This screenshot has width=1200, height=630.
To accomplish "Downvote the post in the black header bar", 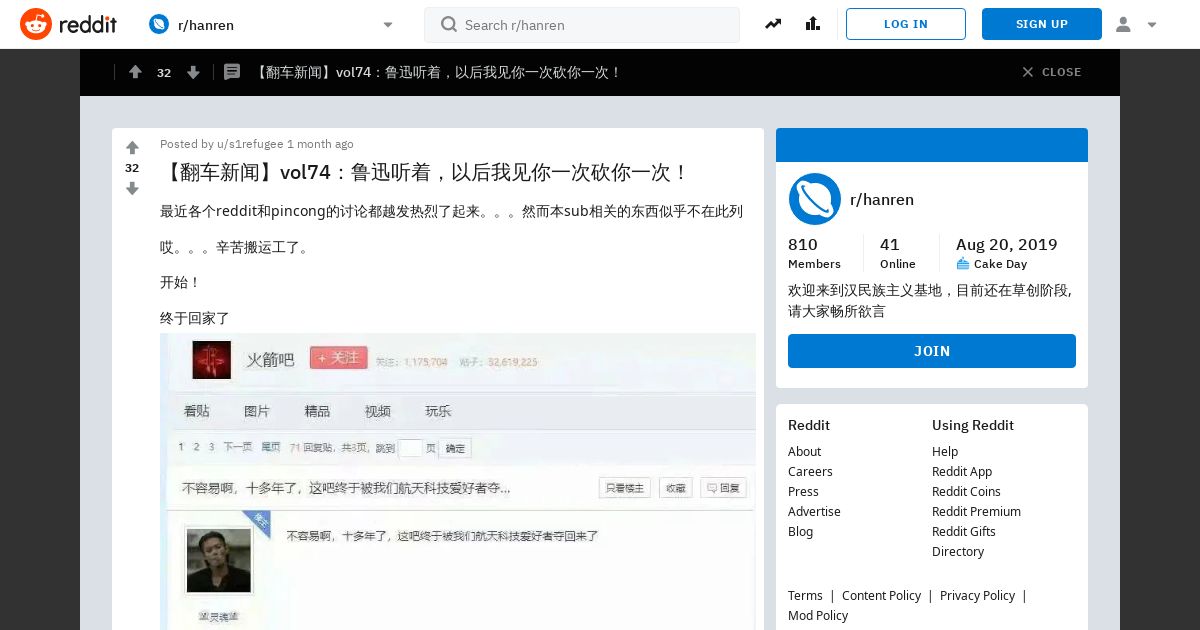I will [x=193, y=72].
